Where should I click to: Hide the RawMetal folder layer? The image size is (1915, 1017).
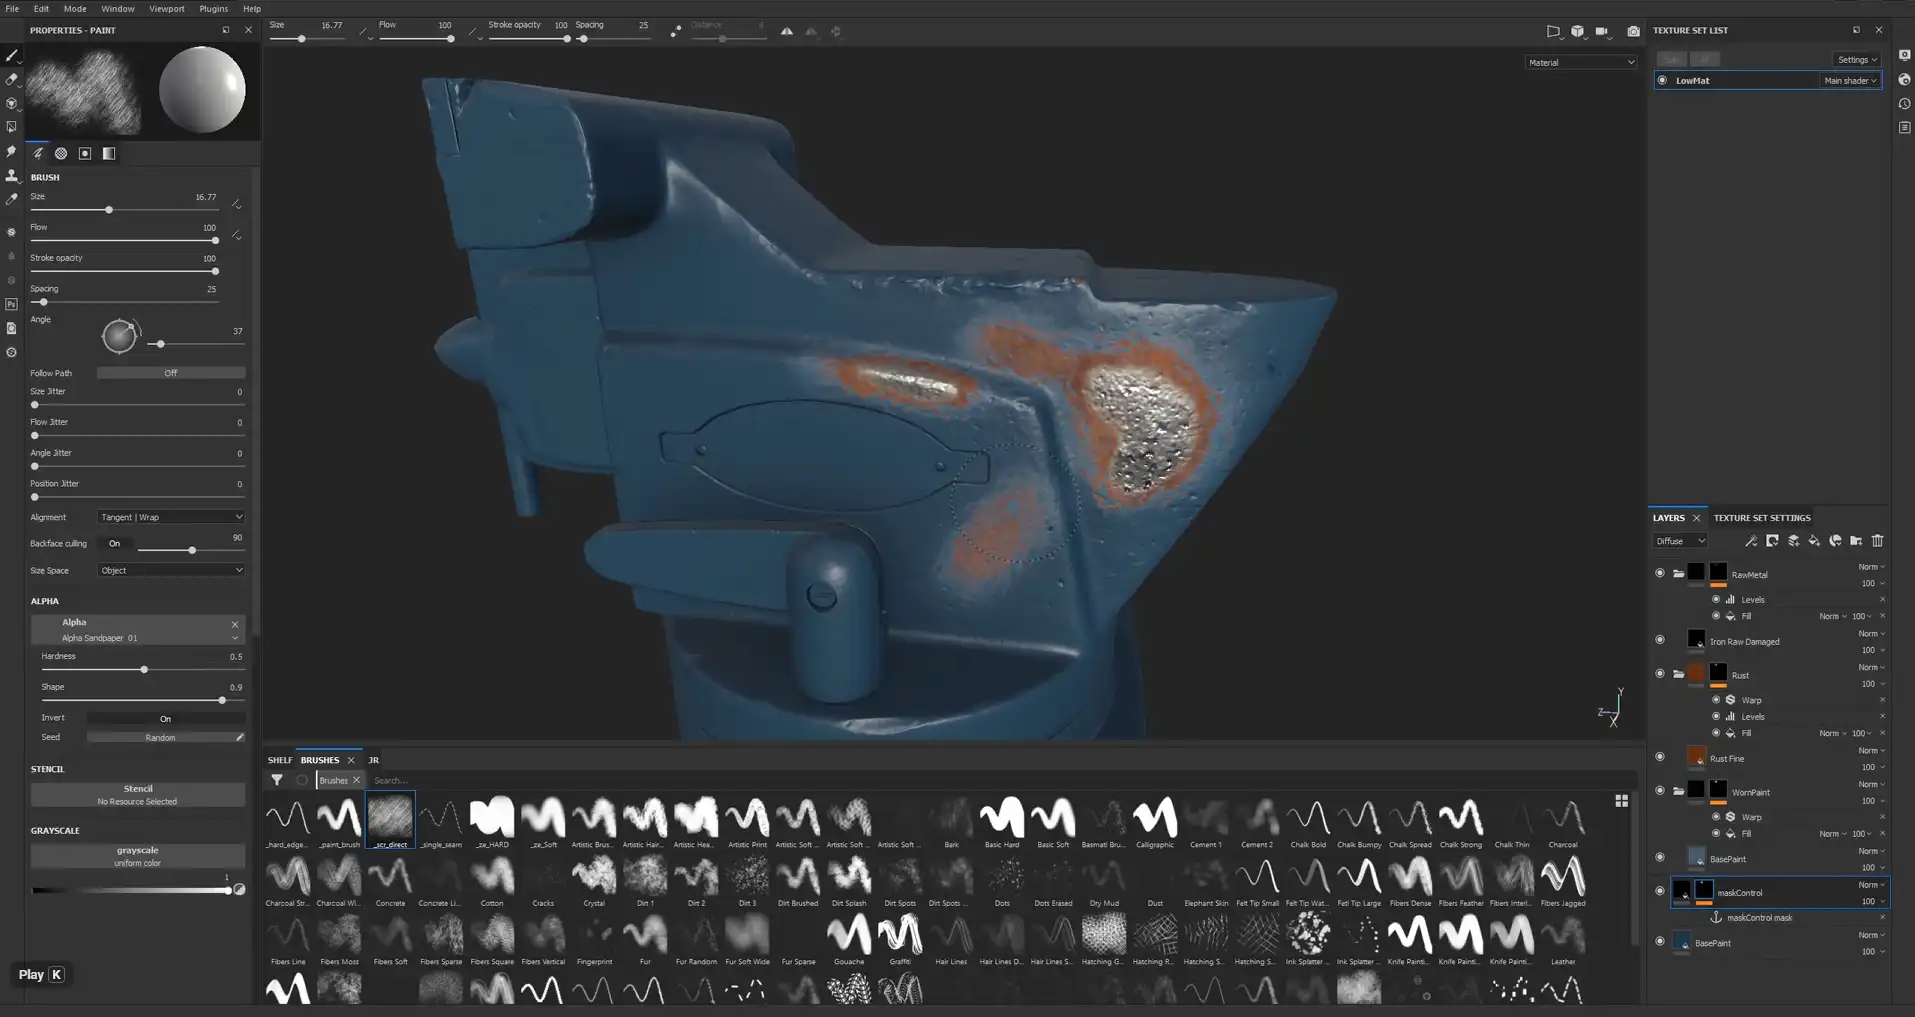pyautogui.click(x=1660, y=574)
